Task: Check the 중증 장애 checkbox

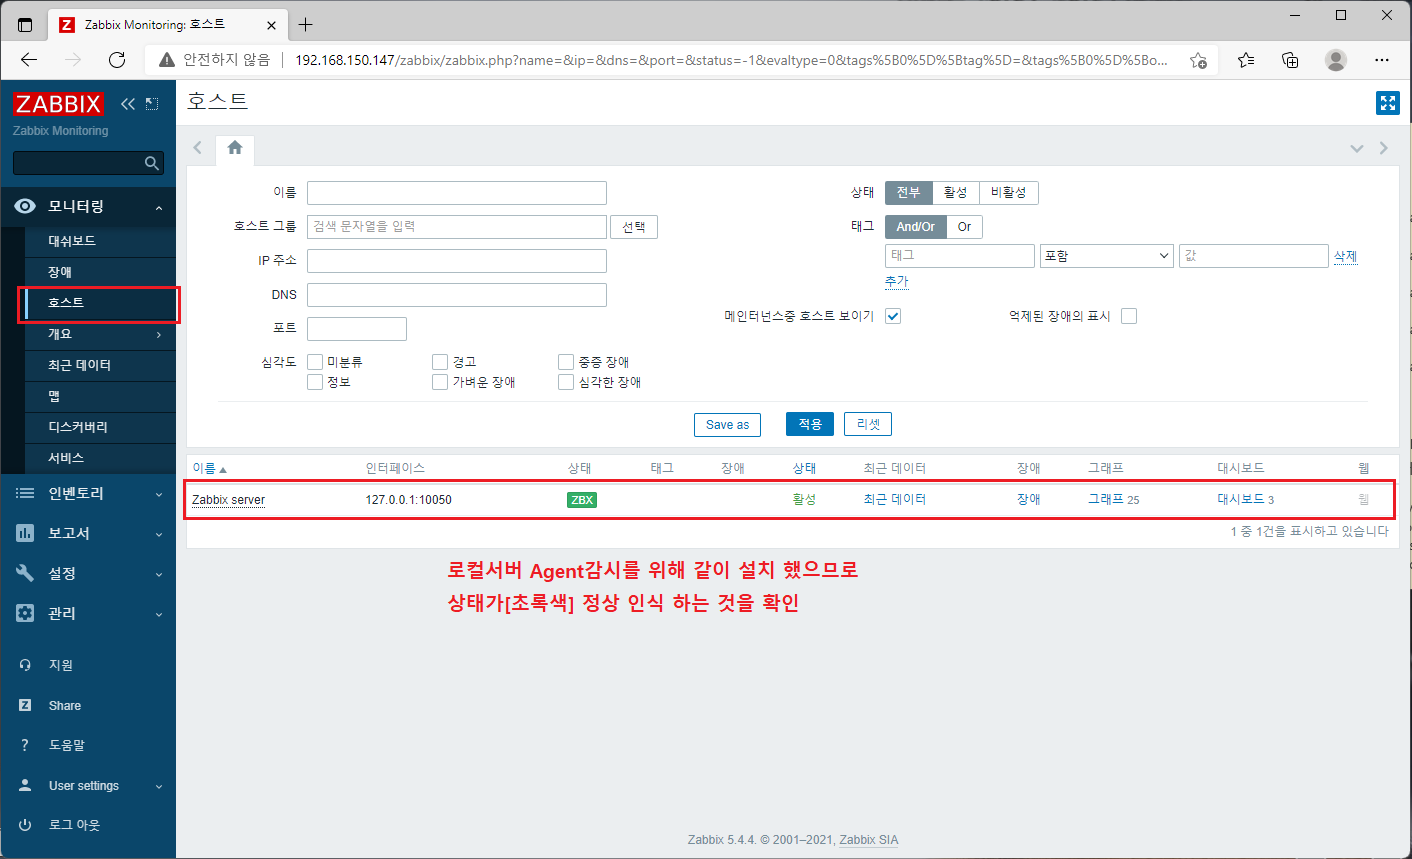Action: click(566, 362)
